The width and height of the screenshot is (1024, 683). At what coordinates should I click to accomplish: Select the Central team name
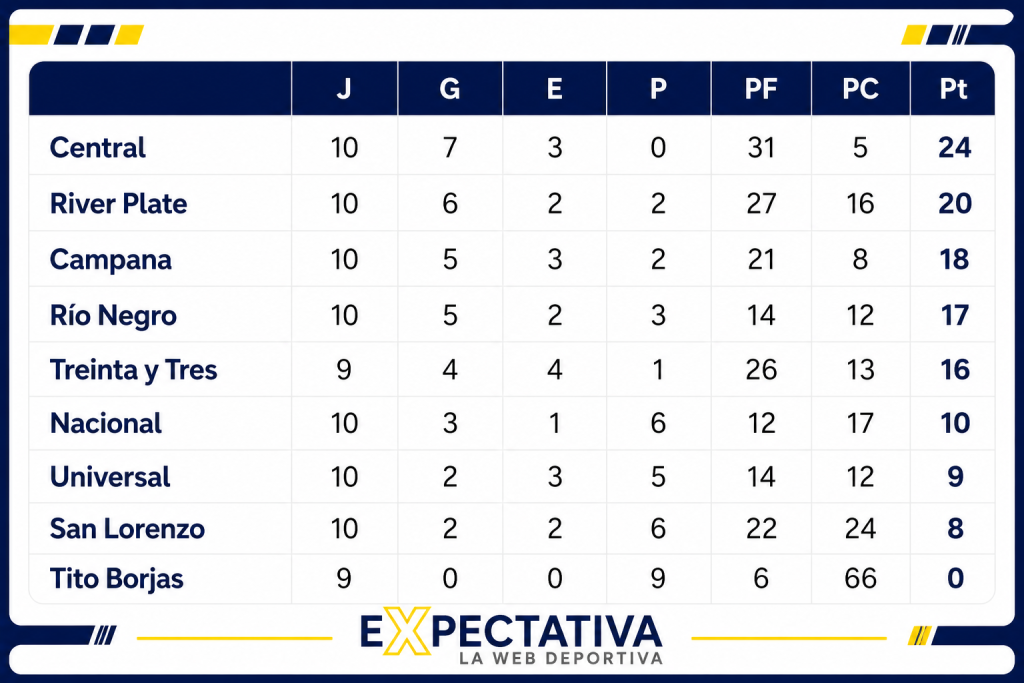[98, 148]
